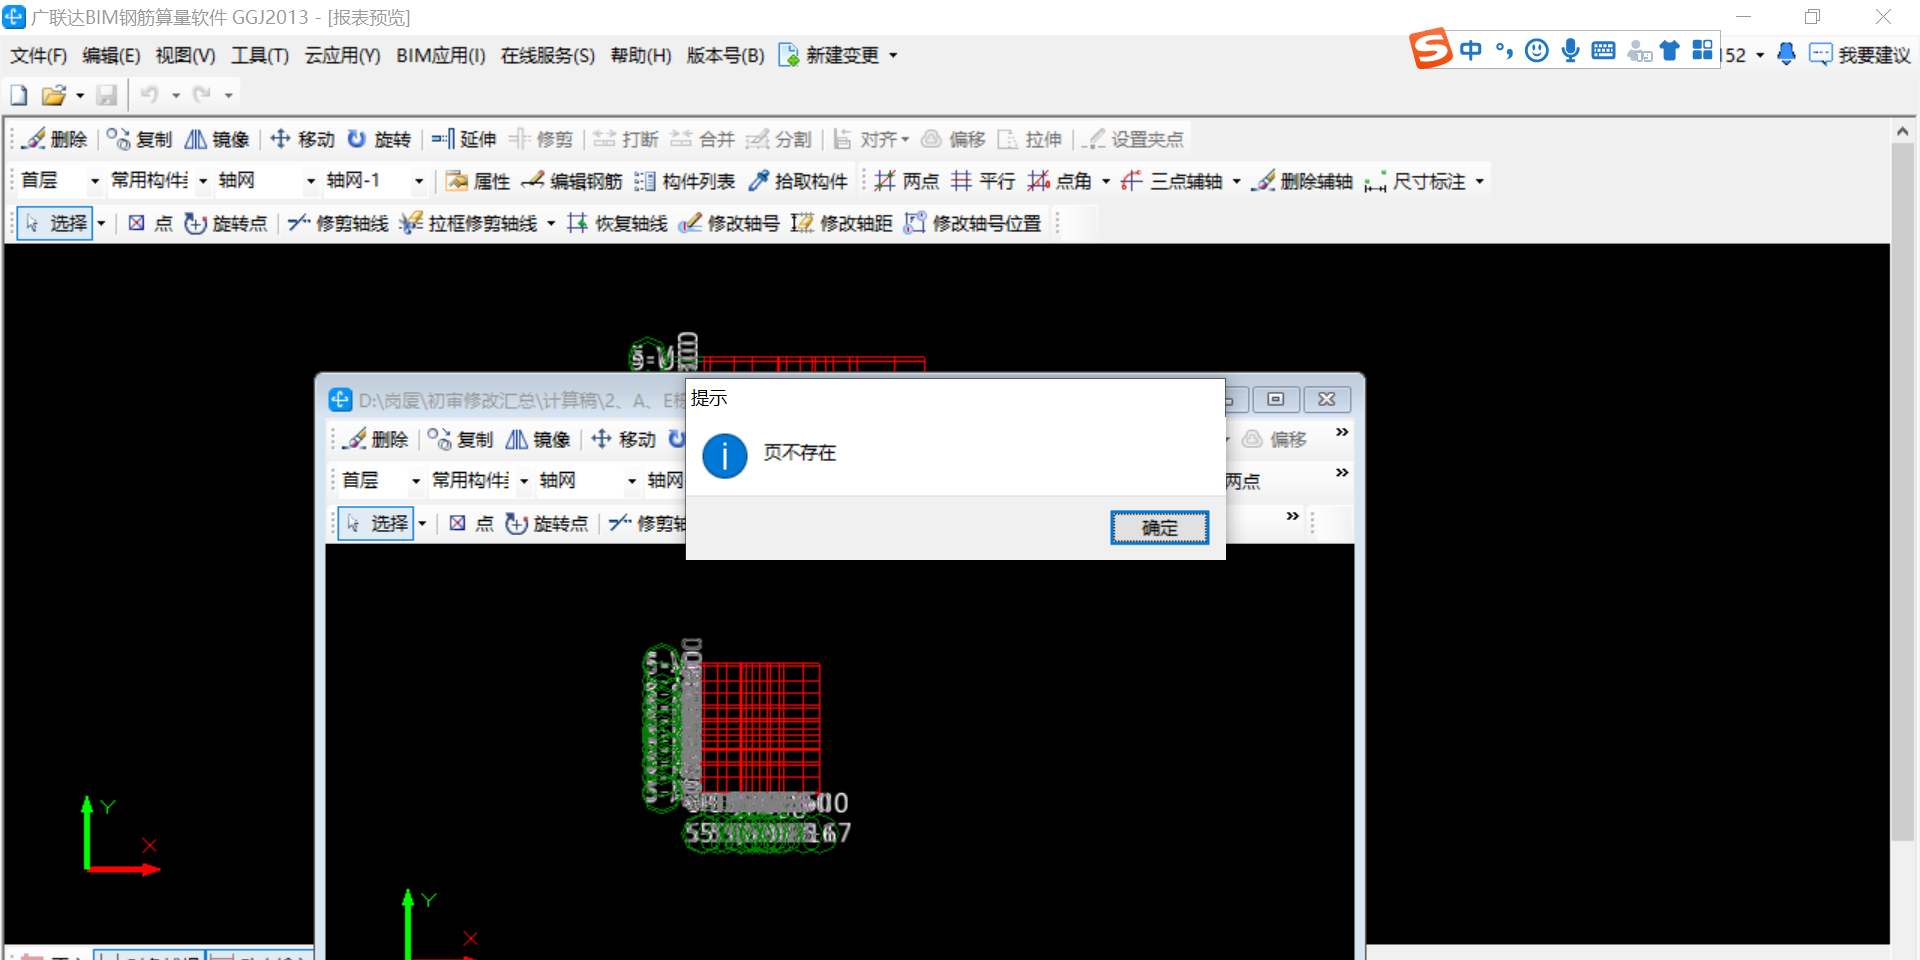Click 镜像 in main toolbar

pos(217,139)
